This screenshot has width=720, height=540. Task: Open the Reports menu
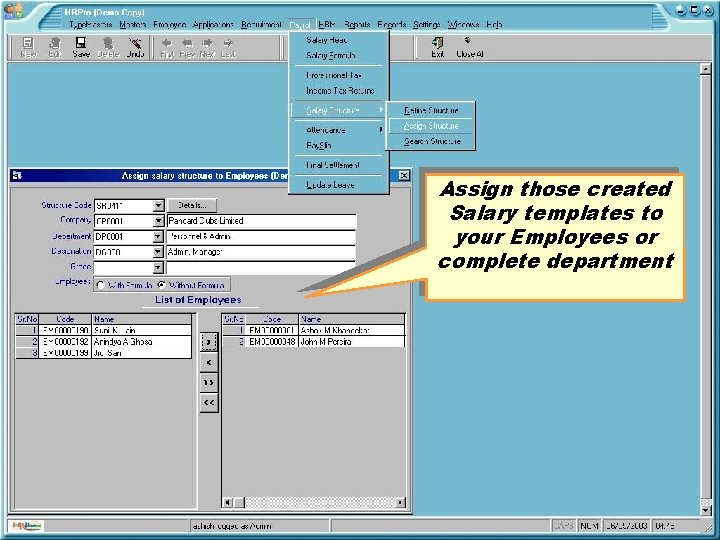pos(357,25)
